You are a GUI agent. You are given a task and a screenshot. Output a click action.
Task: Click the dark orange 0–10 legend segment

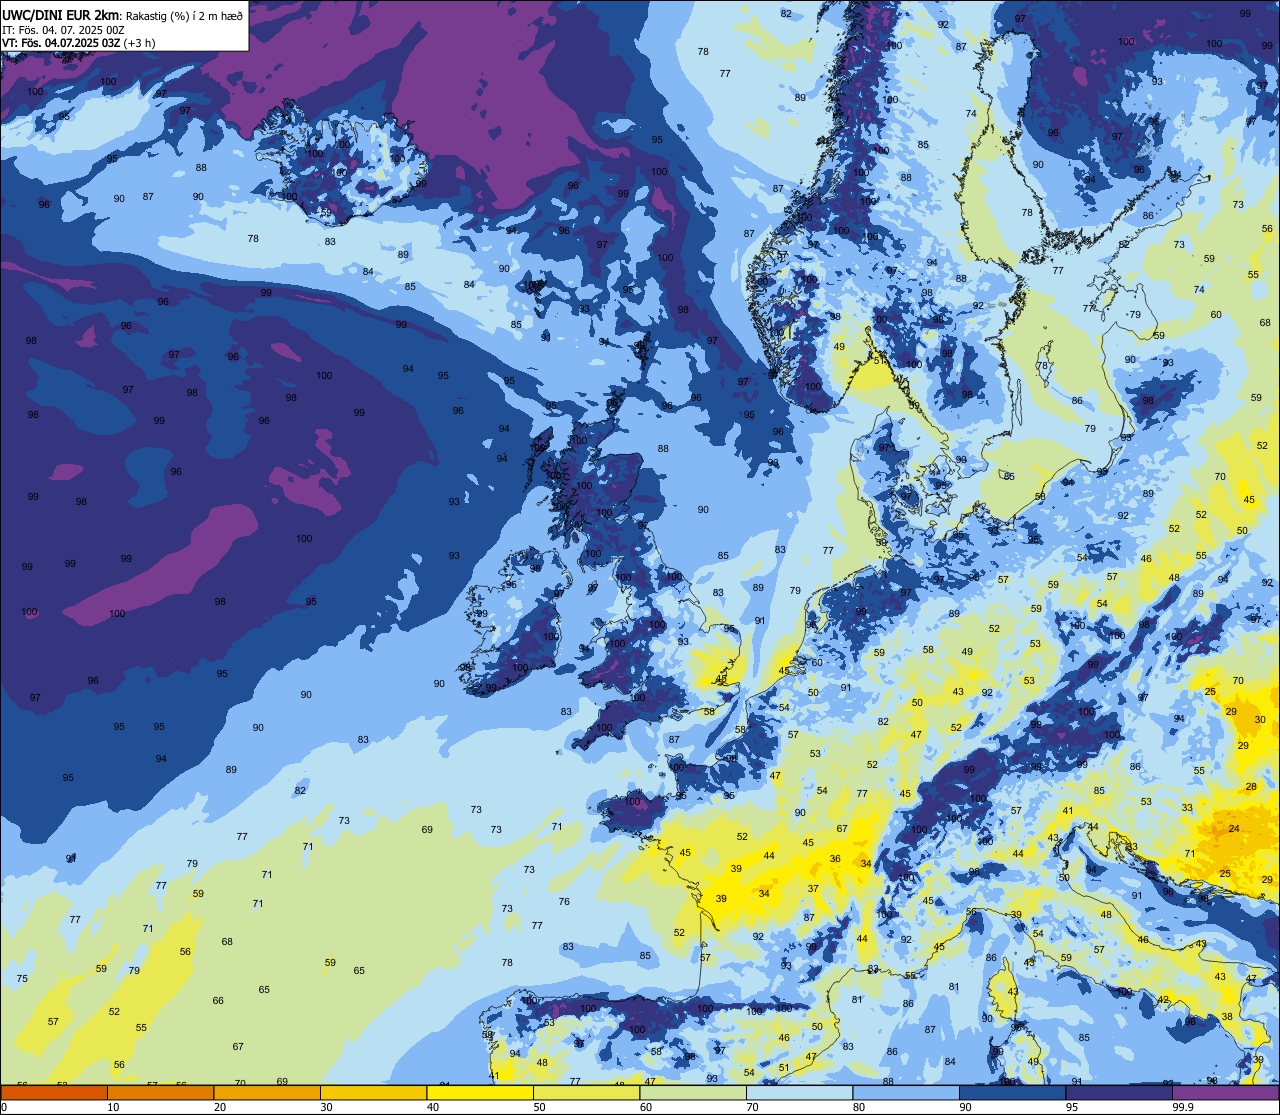pyautogui.click(x=54, y=1092)
